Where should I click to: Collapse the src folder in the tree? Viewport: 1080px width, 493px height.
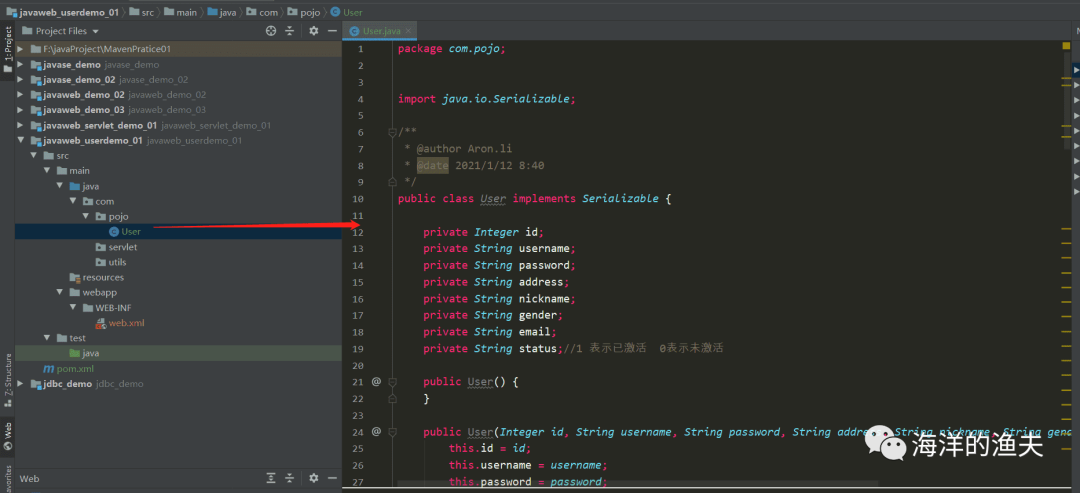tap(34, 156)
